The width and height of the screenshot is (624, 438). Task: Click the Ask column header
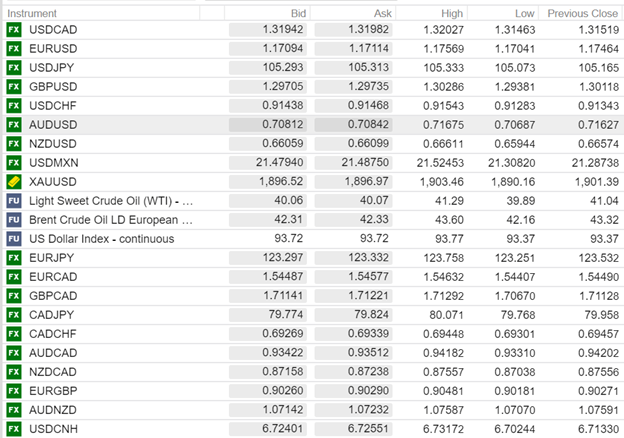point(383,13)
